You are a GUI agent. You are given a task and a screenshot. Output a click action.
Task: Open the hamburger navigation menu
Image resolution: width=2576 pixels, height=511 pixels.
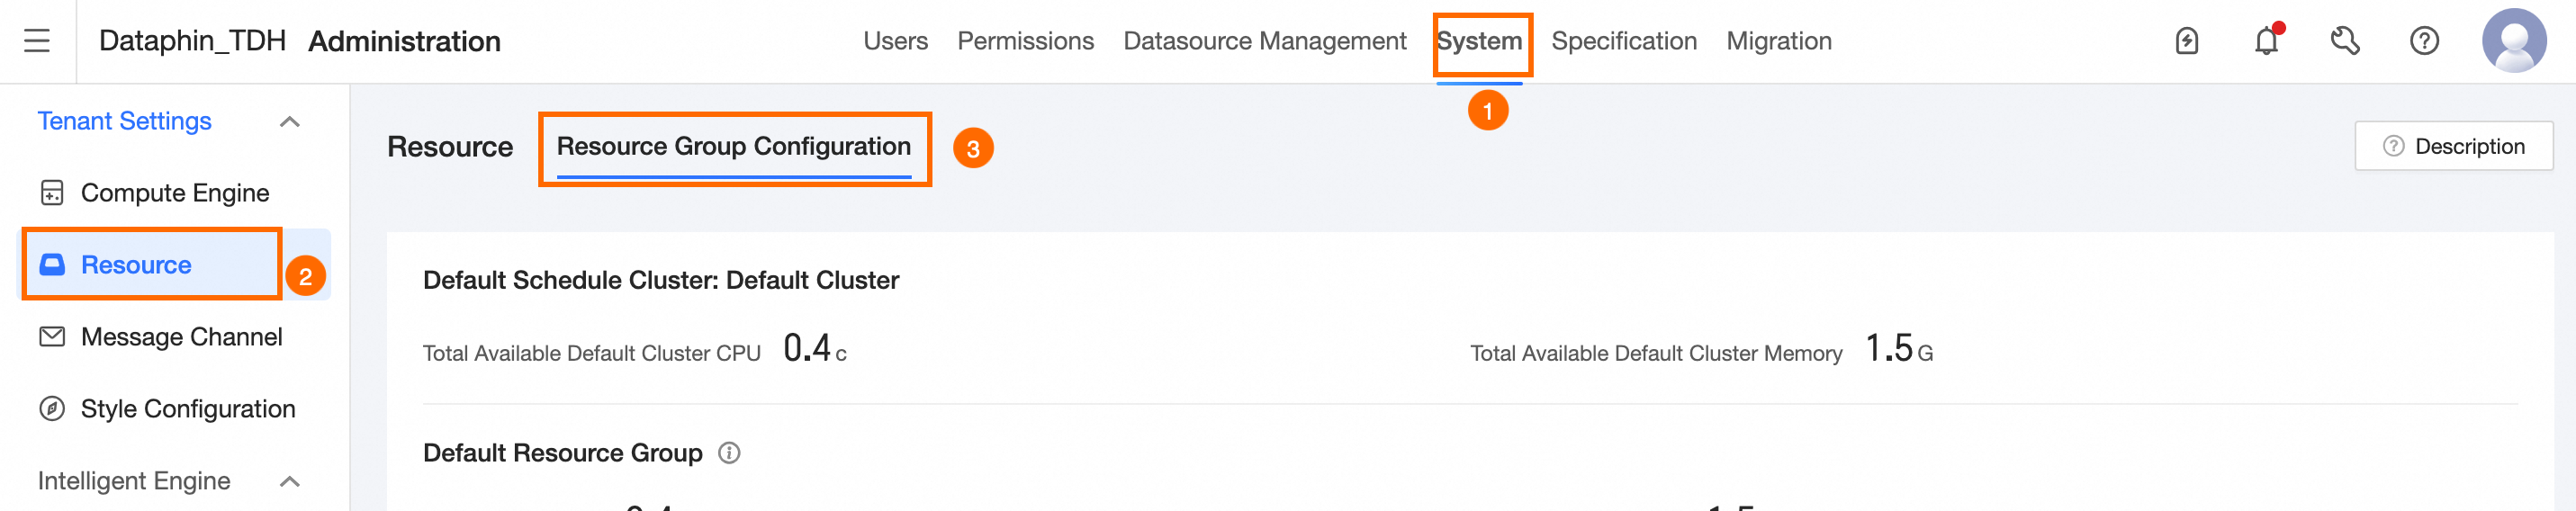37,41
